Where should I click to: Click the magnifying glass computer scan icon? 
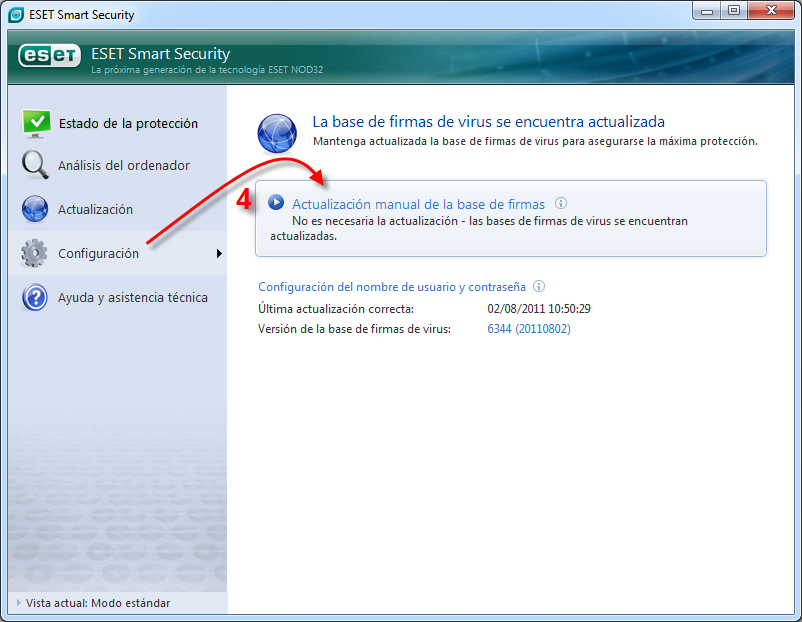(35, 165)
